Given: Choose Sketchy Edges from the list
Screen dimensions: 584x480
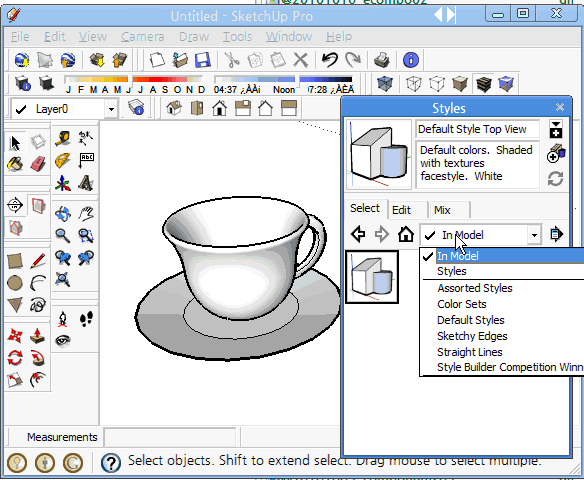Looking at the screenshot, I should pyautogui.click(x=472, y=336).
